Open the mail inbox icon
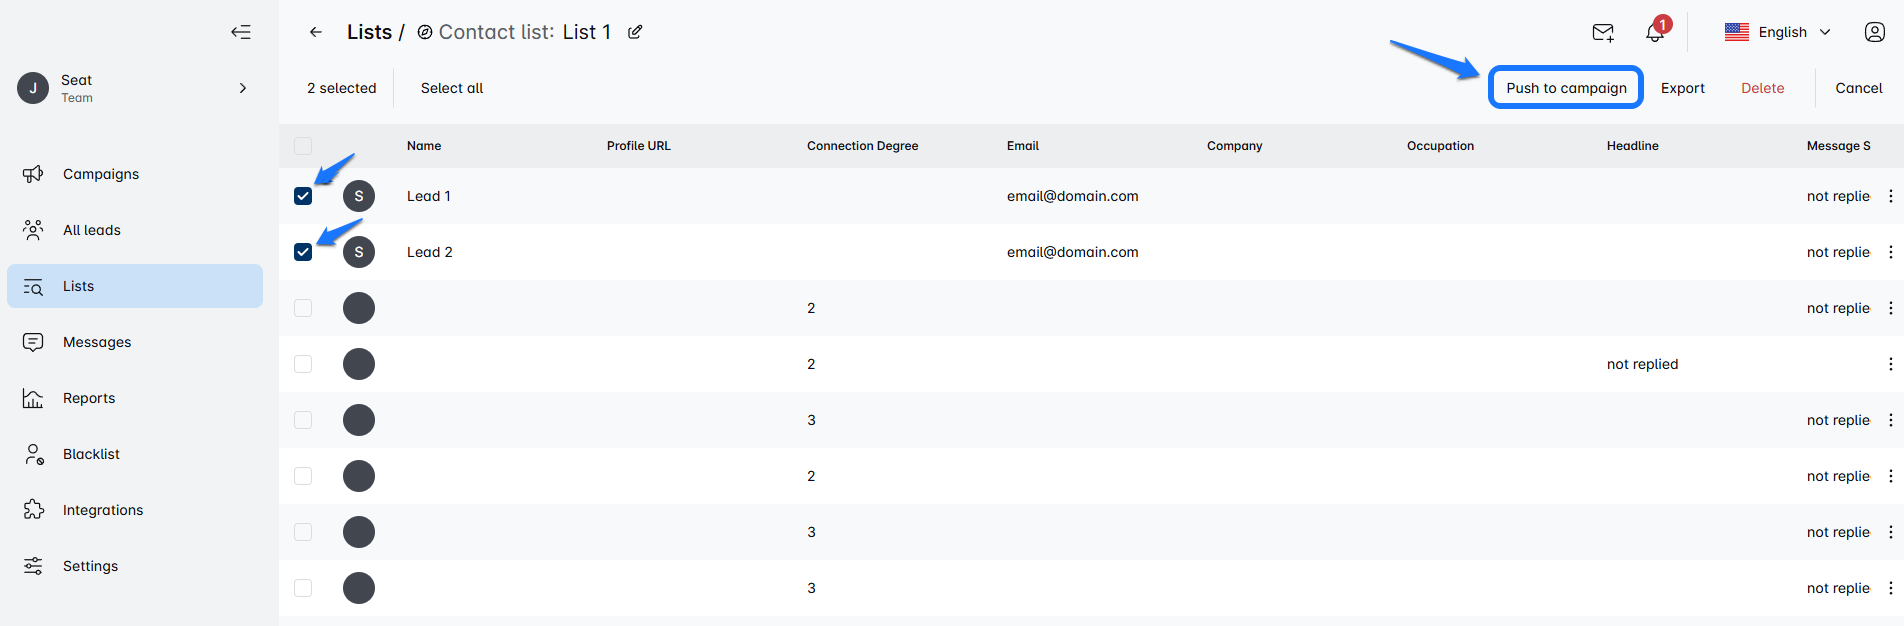 pos(1603,32)
